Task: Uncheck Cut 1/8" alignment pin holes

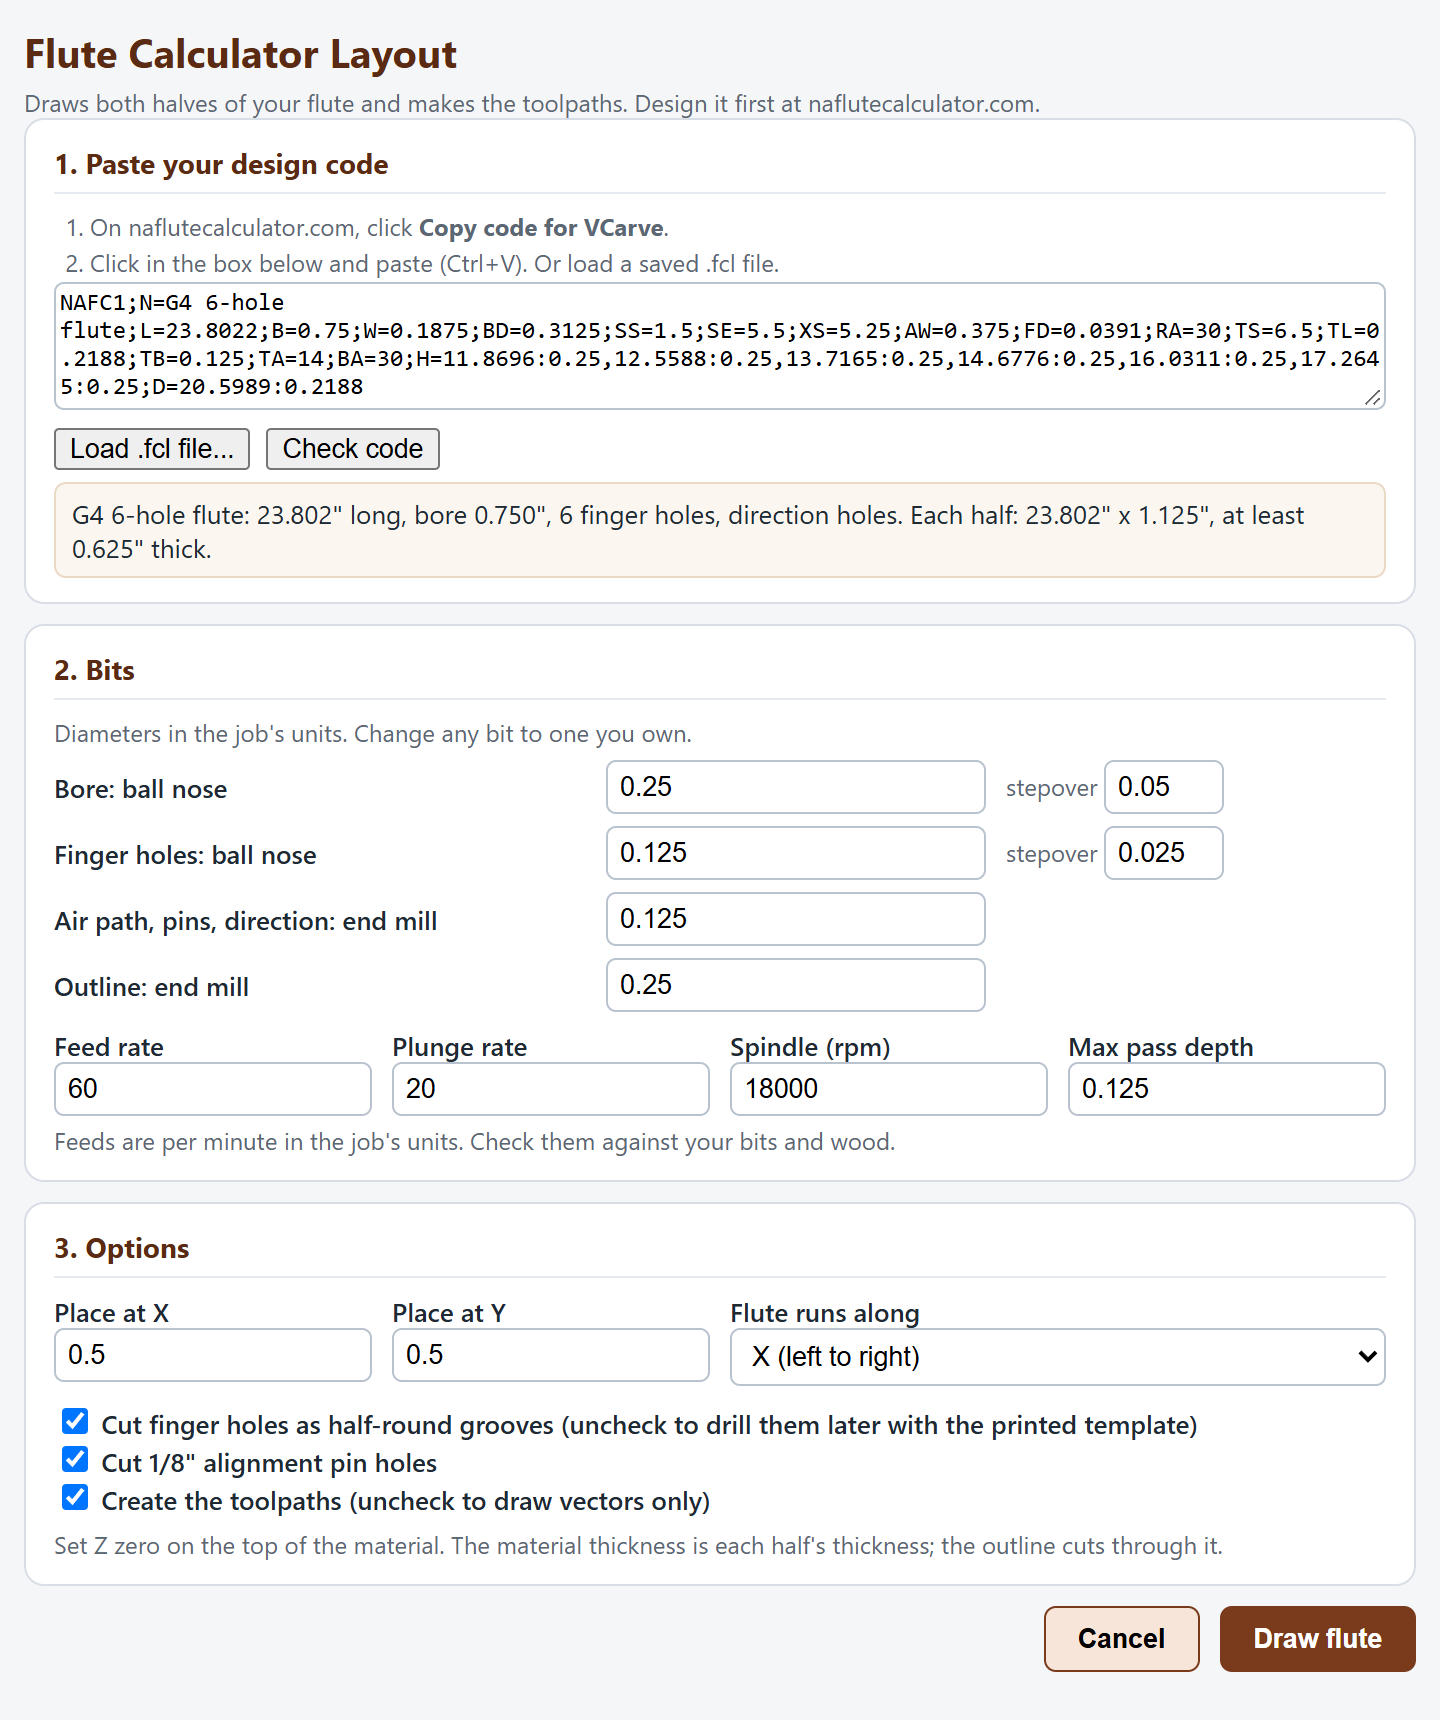Action: click(x=75, y=1459)
